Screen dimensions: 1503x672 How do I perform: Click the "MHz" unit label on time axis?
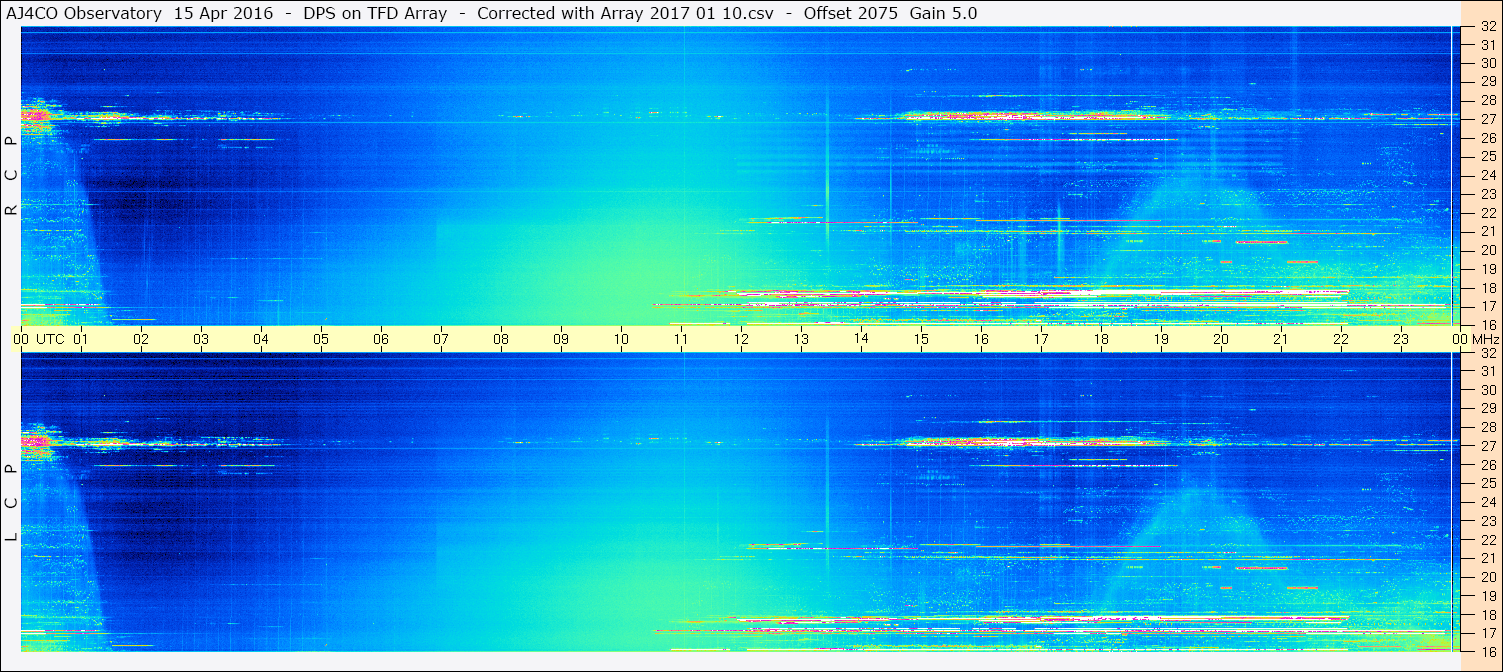pyautogui.click(x=1486, y=339)
